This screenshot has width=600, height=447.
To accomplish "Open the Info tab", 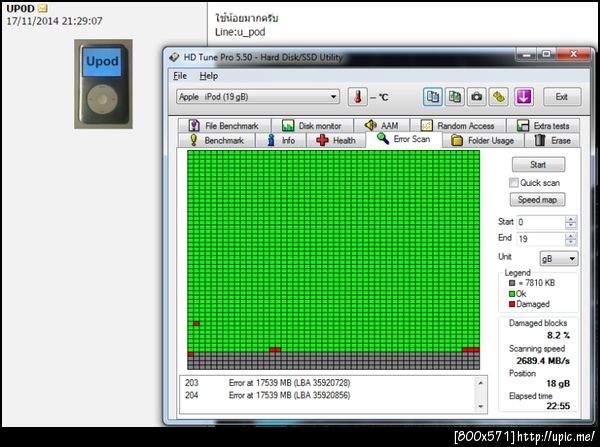I will 281,140.
